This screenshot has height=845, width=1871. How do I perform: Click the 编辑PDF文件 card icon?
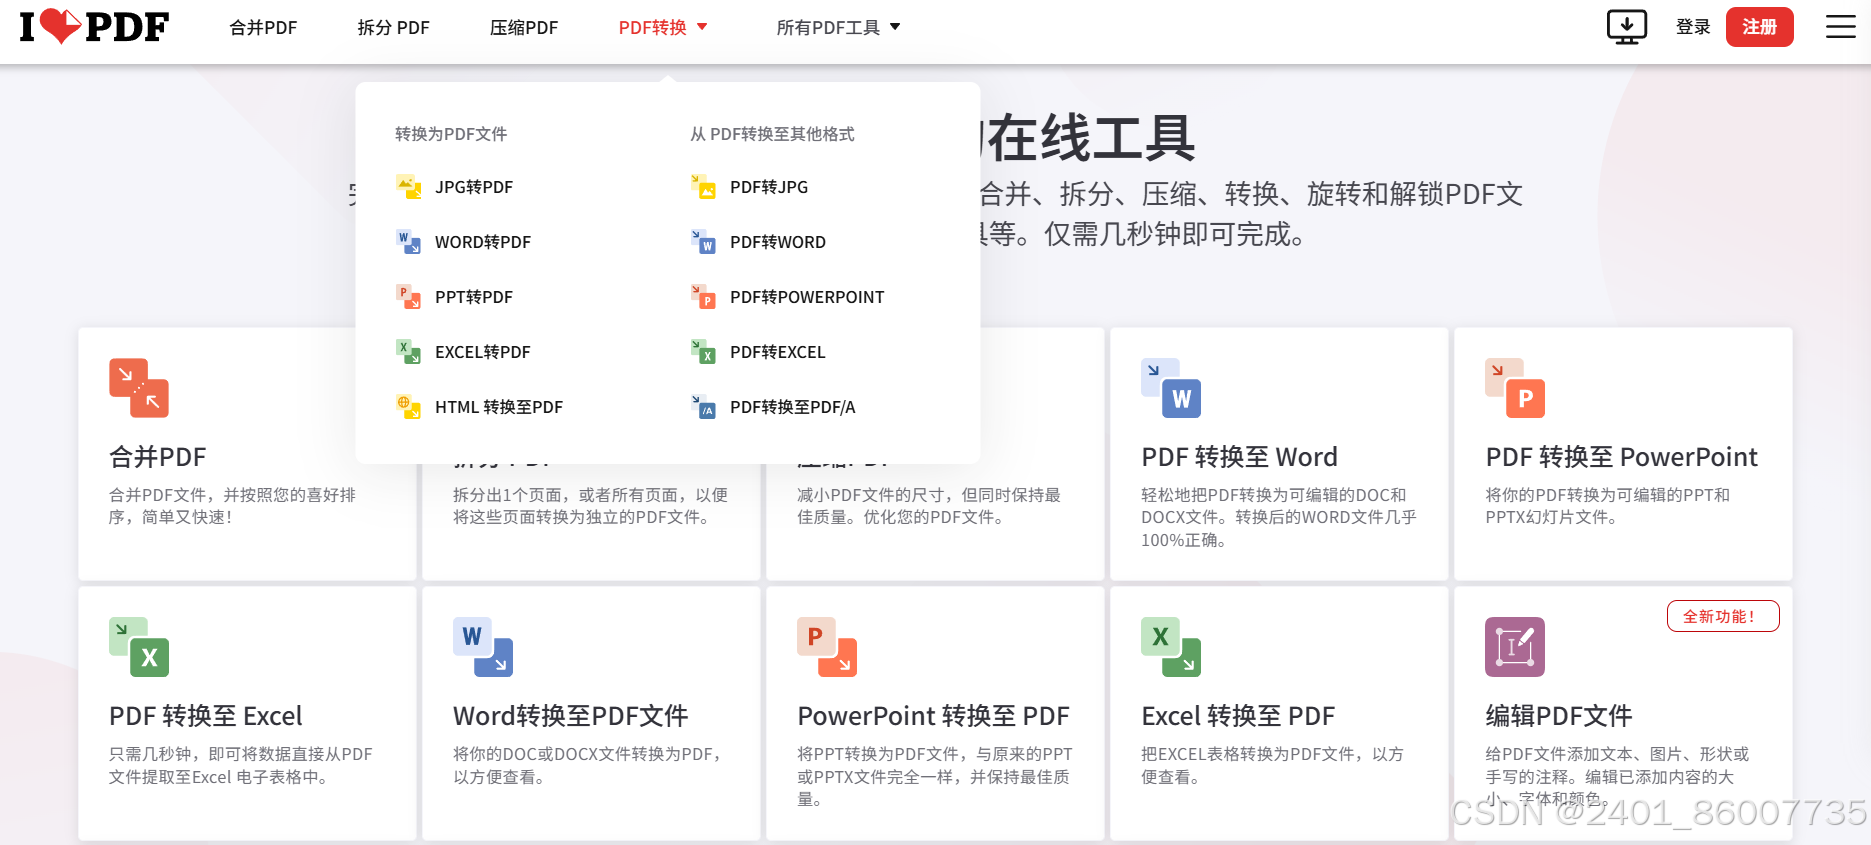point(1515,647)
